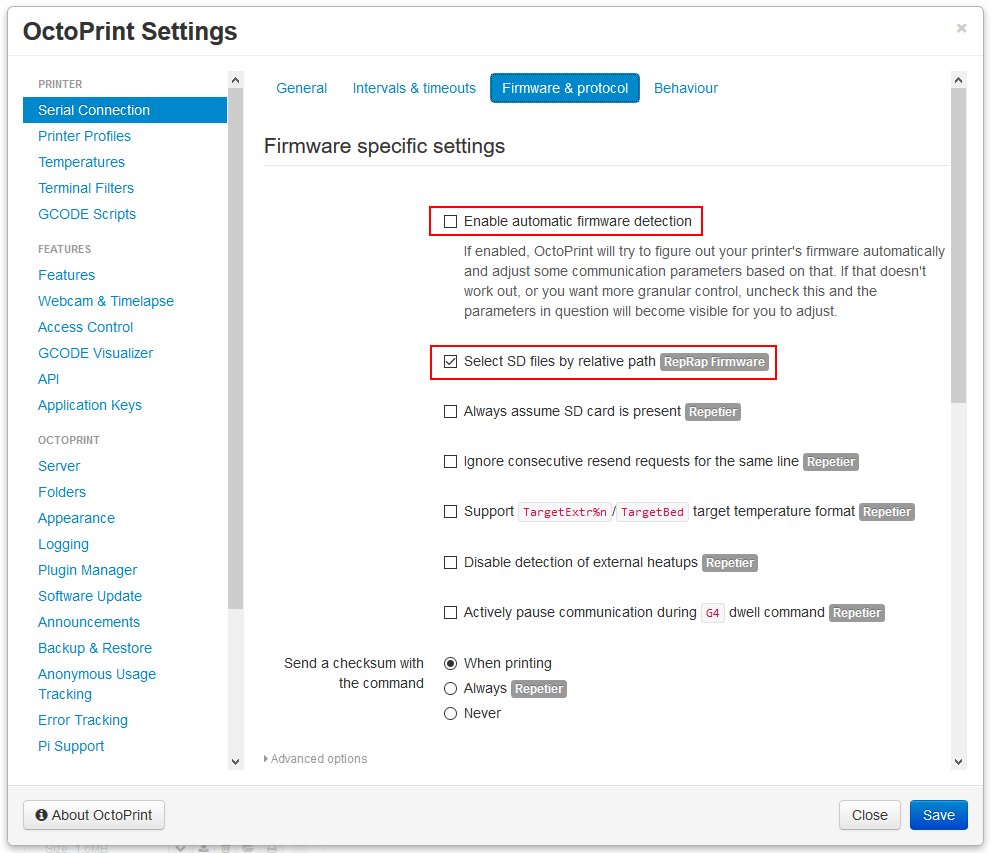Open the Plugin Manager settings

(89, 569)
